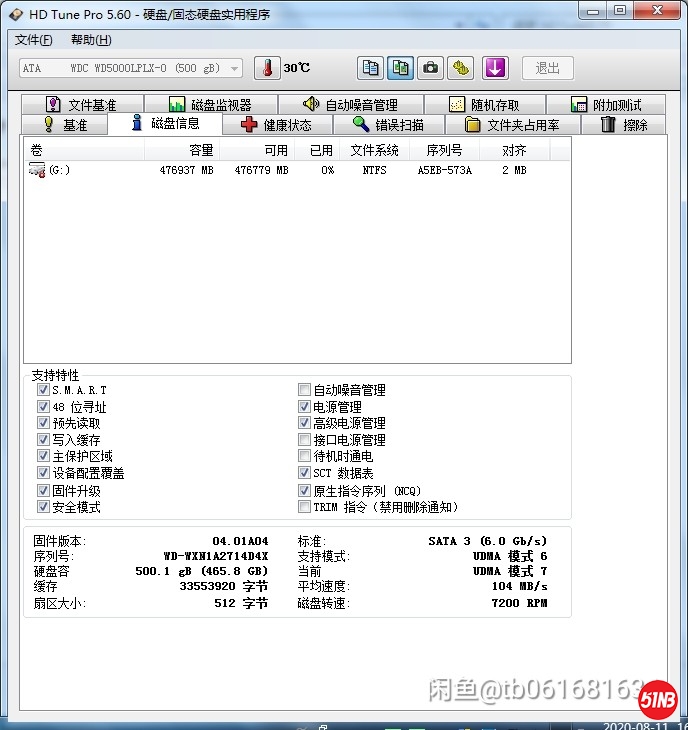Toggle the 主保护区域 checkbox

point(43,456)
